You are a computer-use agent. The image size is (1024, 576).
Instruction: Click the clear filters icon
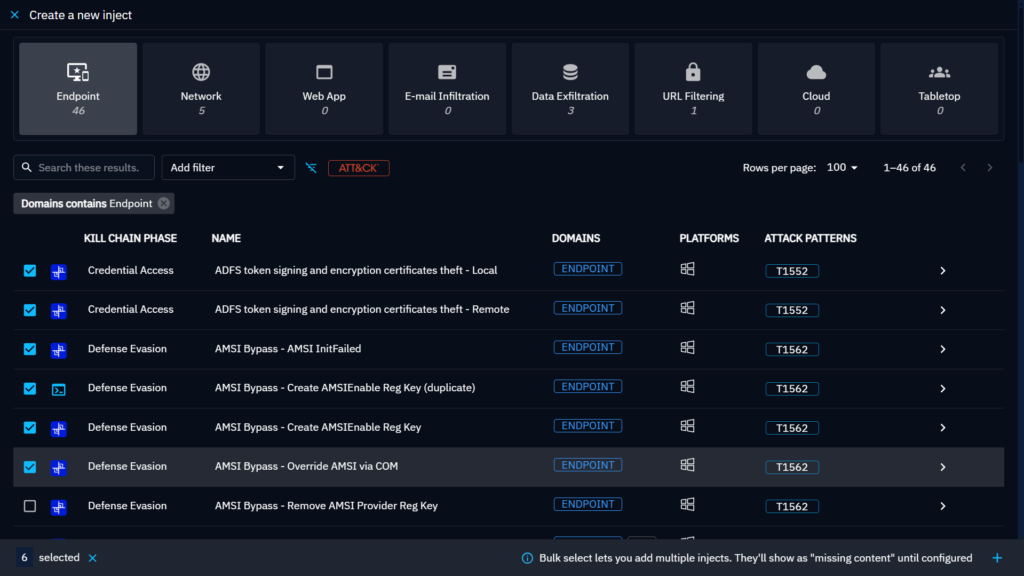tap(311, 168)
